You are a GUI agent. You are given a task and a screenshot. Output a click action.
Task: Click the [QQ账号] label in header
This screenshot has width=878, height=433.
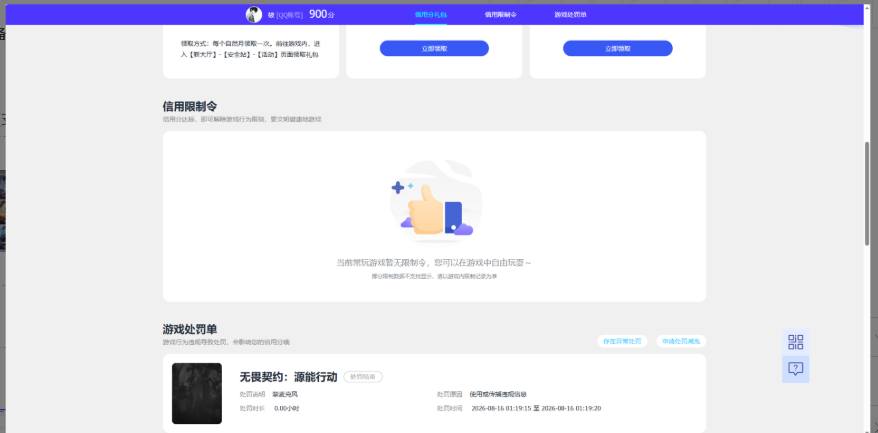(x=289, y=15)
